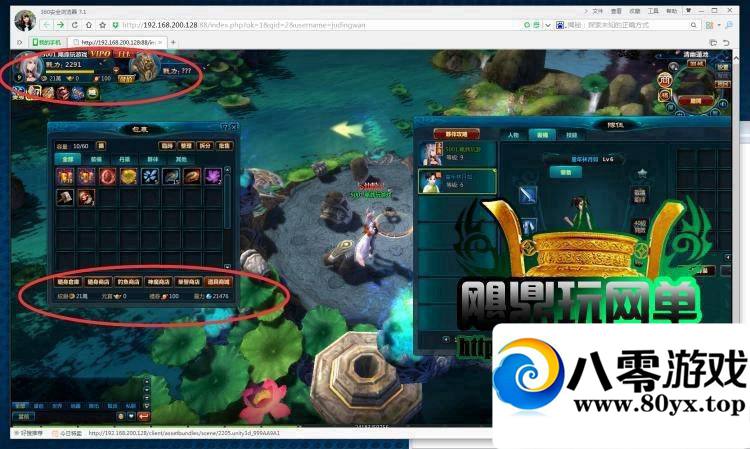750x449 pixels.
Task: Open the Baidu paw search engine icon
Action: click(560, 25)
